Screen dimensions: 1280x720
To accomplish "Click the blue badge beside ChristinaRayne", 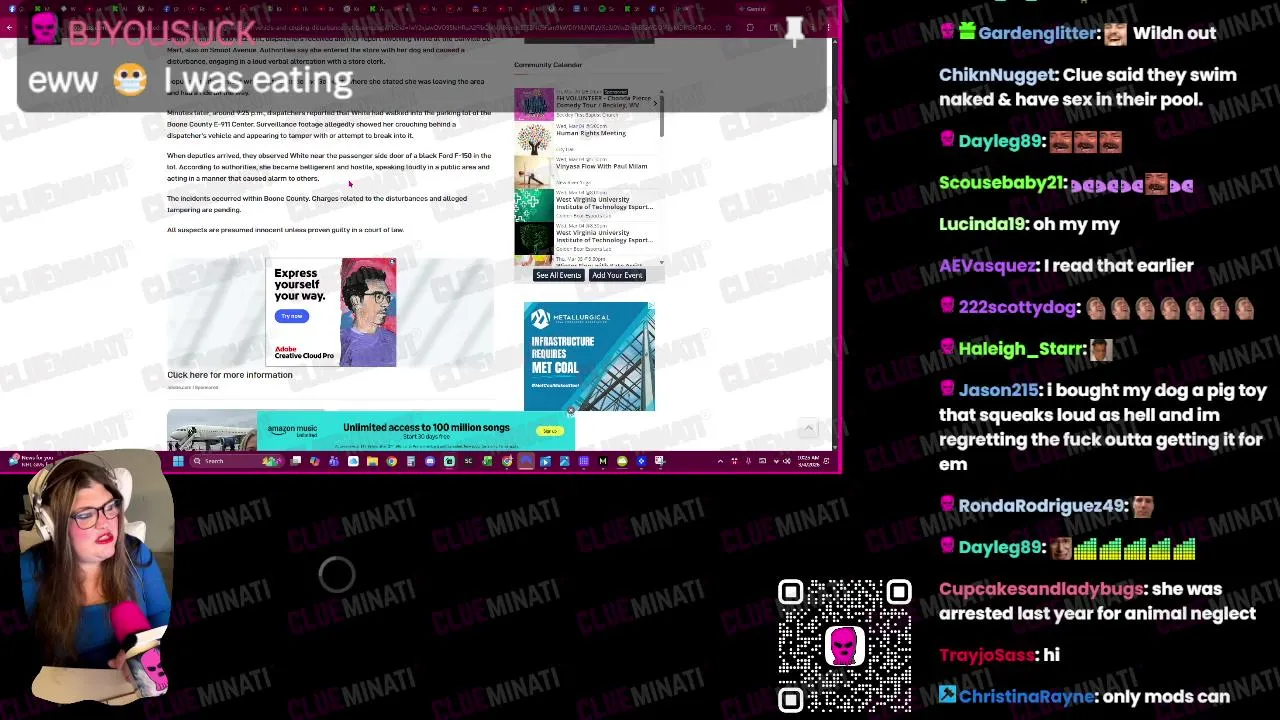I will click(947, 695).
